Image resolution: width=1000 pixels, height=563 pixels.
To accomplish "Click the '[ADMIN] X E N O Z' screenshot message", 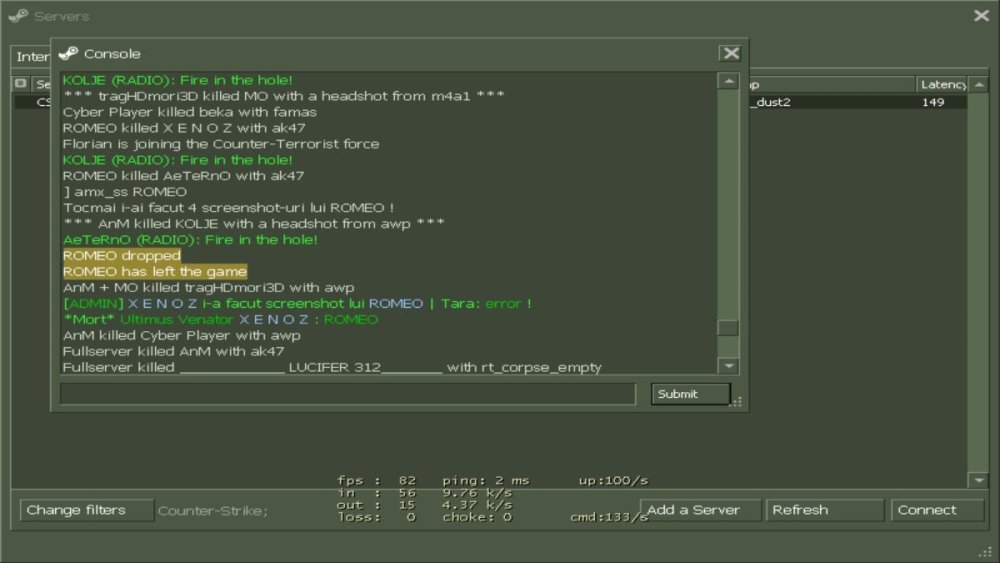I will tap(297, 303).
